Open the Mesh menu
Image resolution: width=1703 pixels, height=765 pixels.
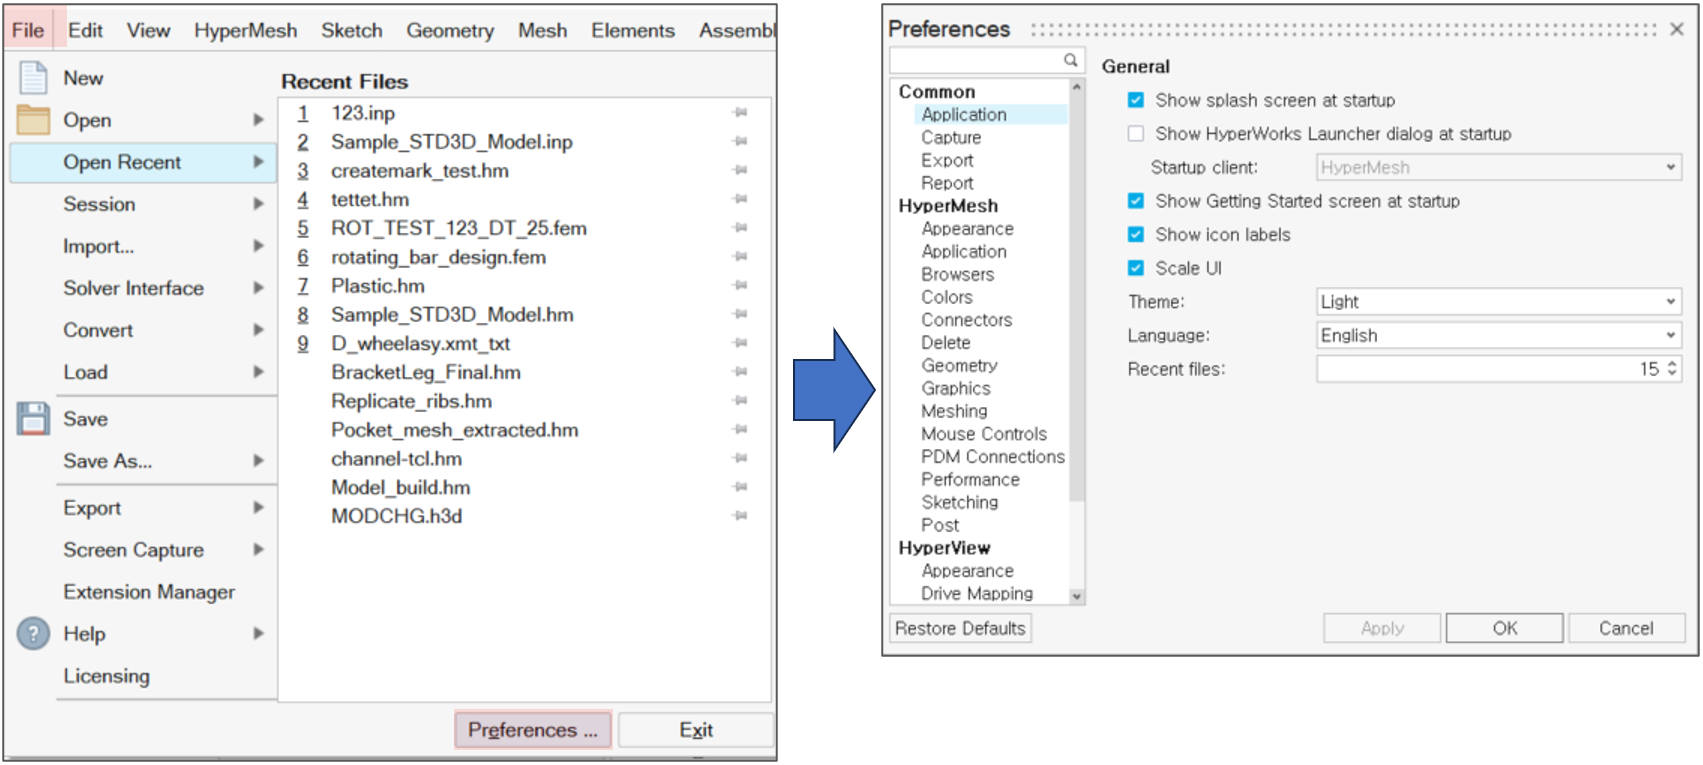click(x=542, y=31)
